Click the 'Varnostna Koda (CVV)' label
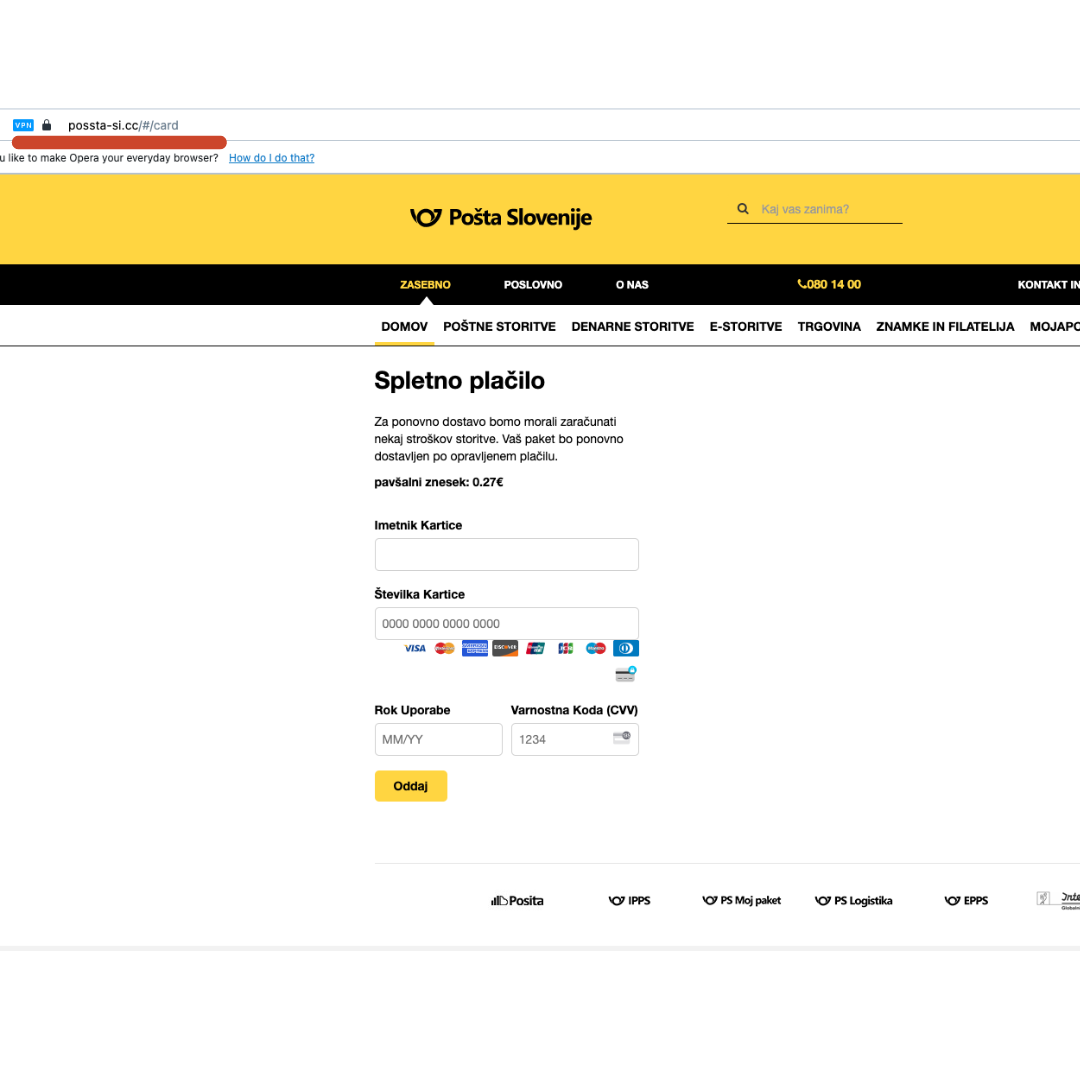 (x=574, y=710)
